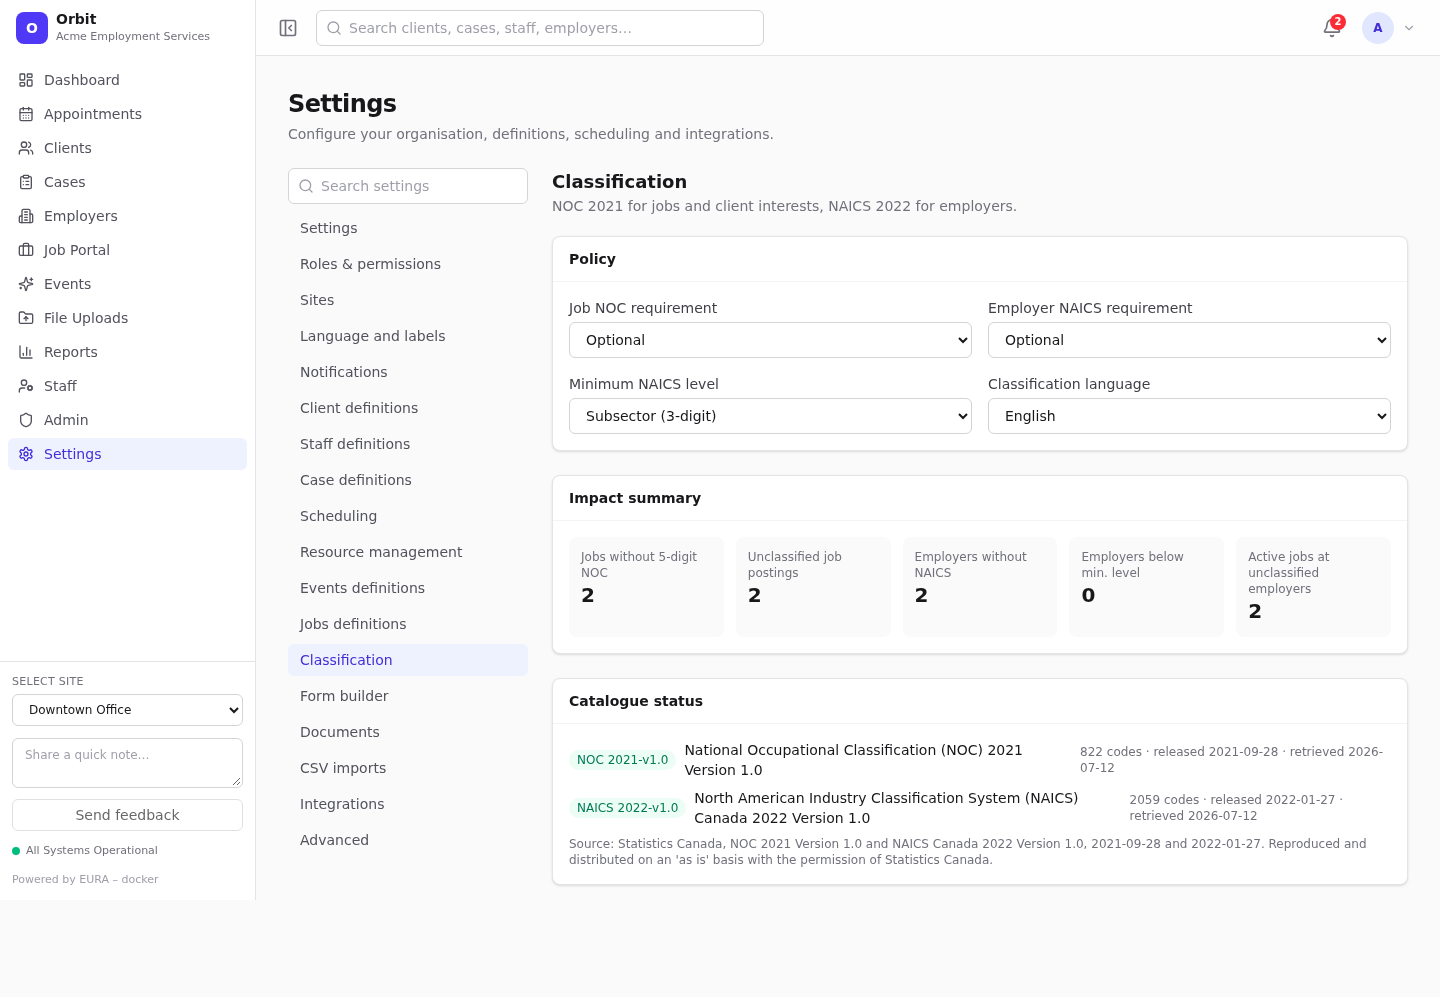Open Scheduling settings section

408,516
